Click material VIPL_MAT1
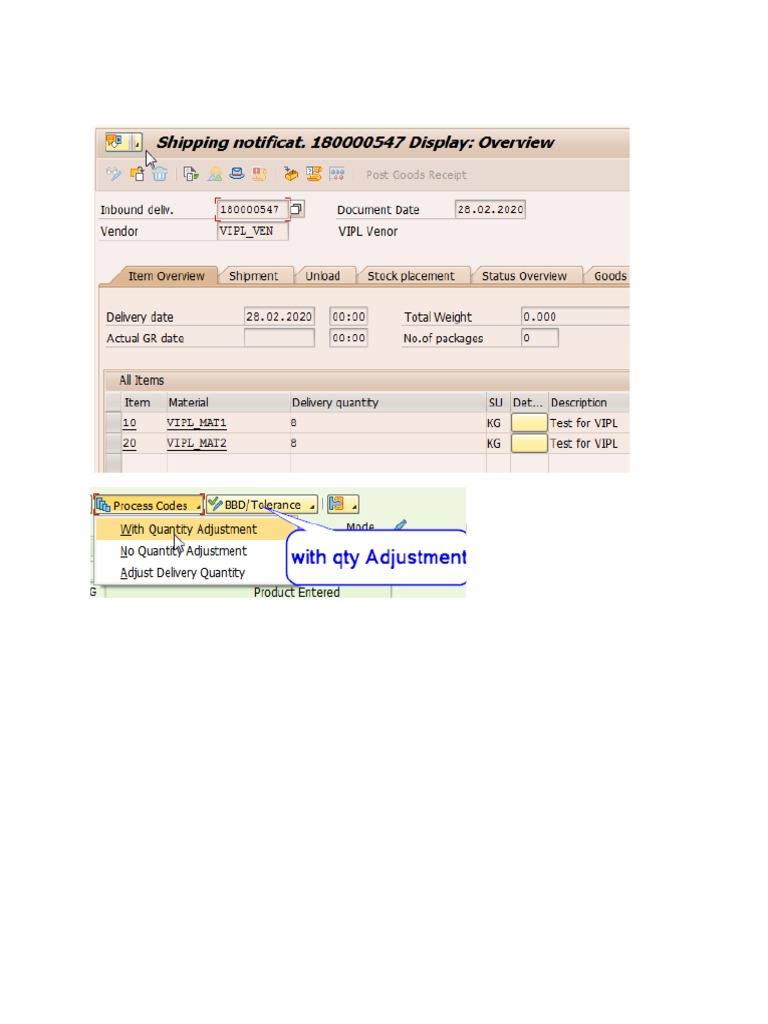The width and height of the screenshot is (768, 1024). pos(197,423)
